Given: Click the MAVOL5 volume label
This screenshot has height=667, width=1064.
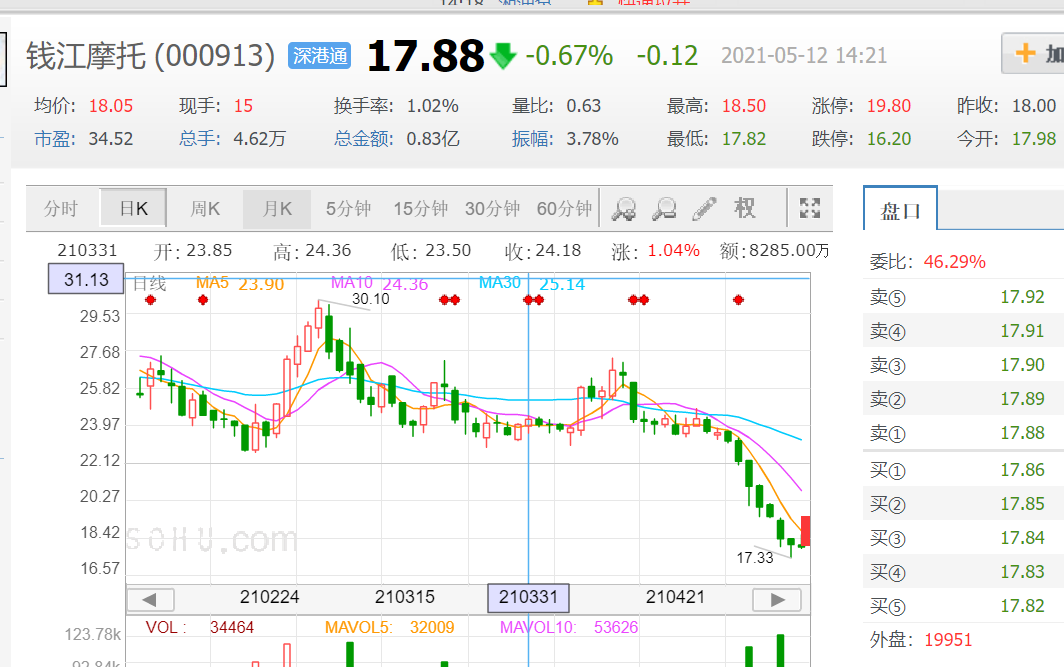Looking at the screenshot, I should [x=358, y=628].
